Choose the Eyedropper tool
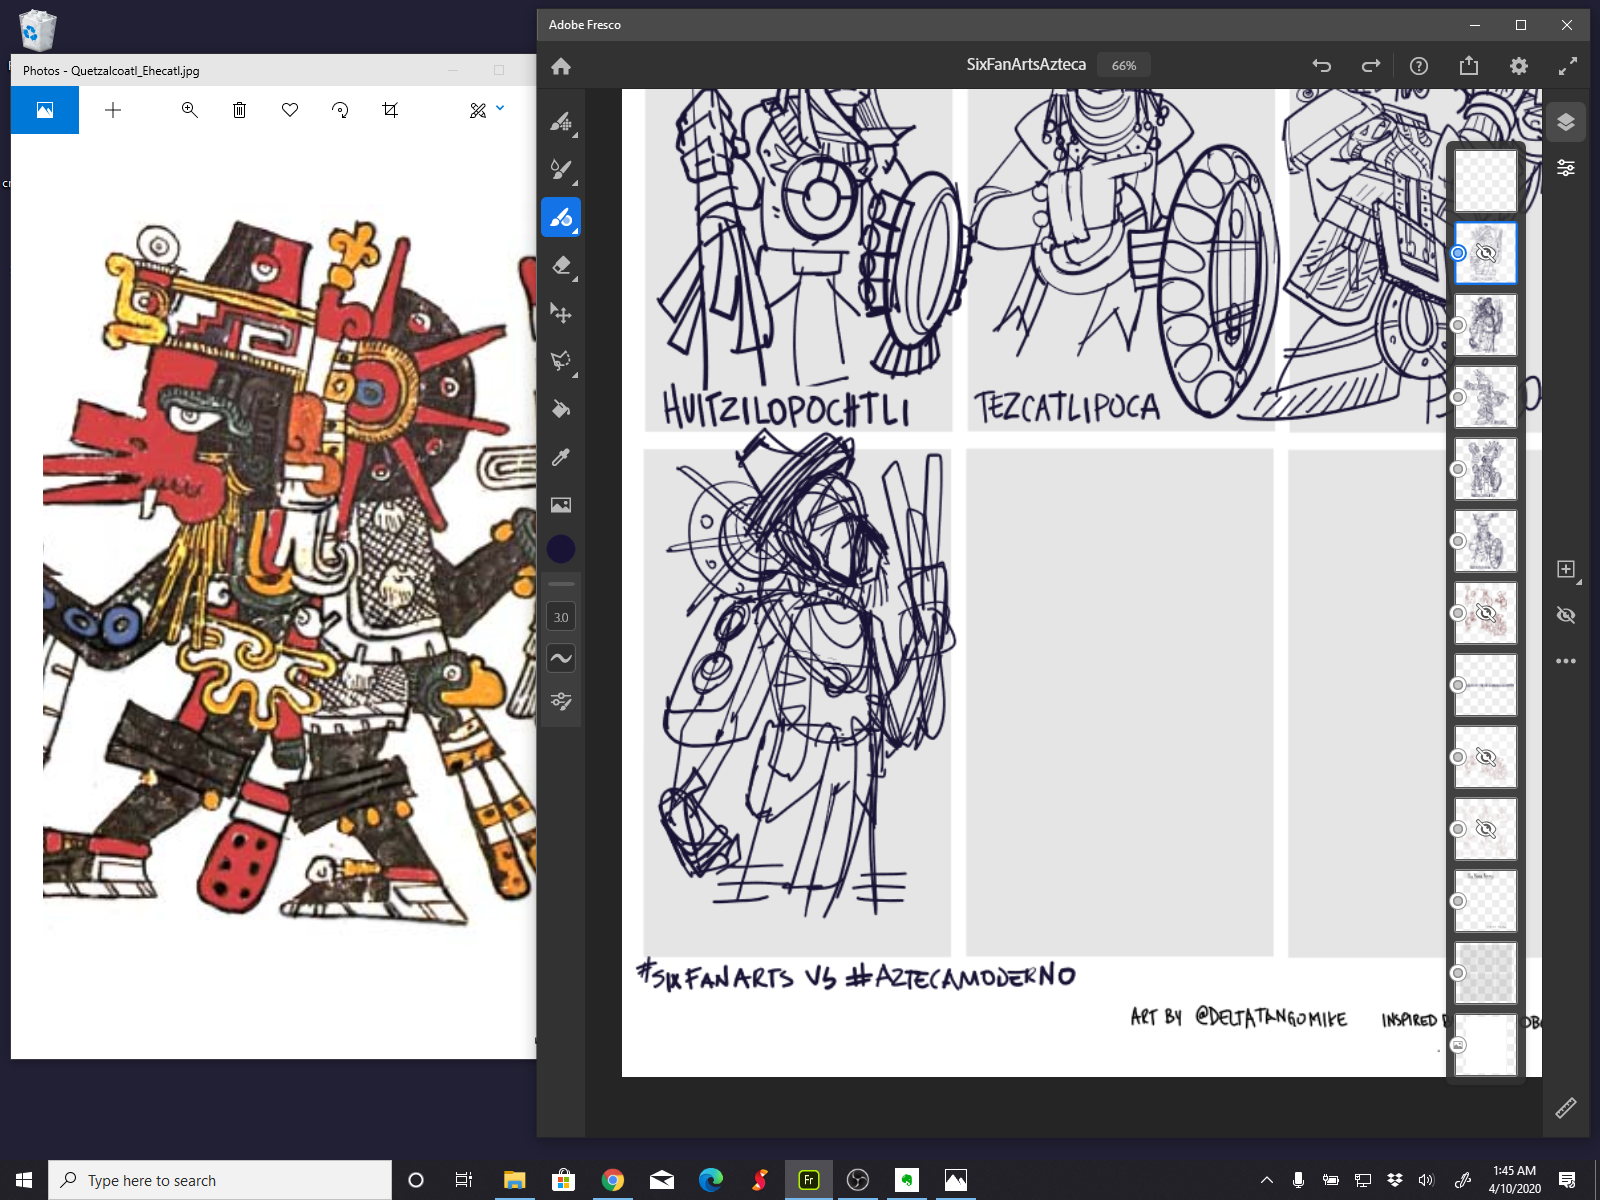 (561, 457)
